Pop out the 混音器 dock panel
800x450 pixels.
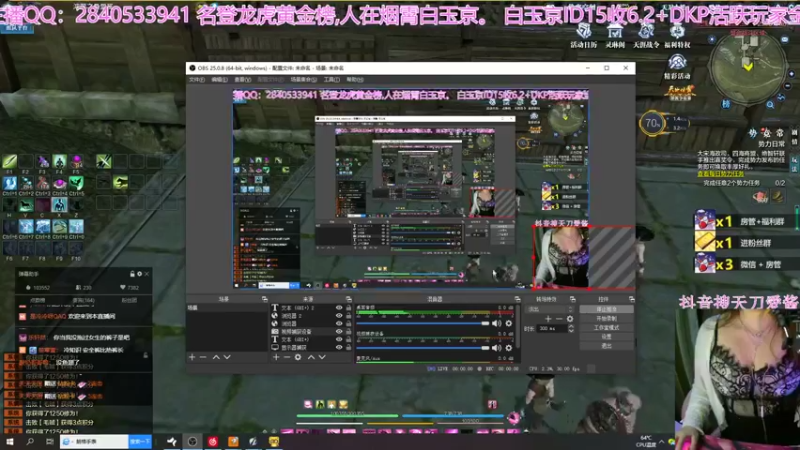[x=517, y=299]
